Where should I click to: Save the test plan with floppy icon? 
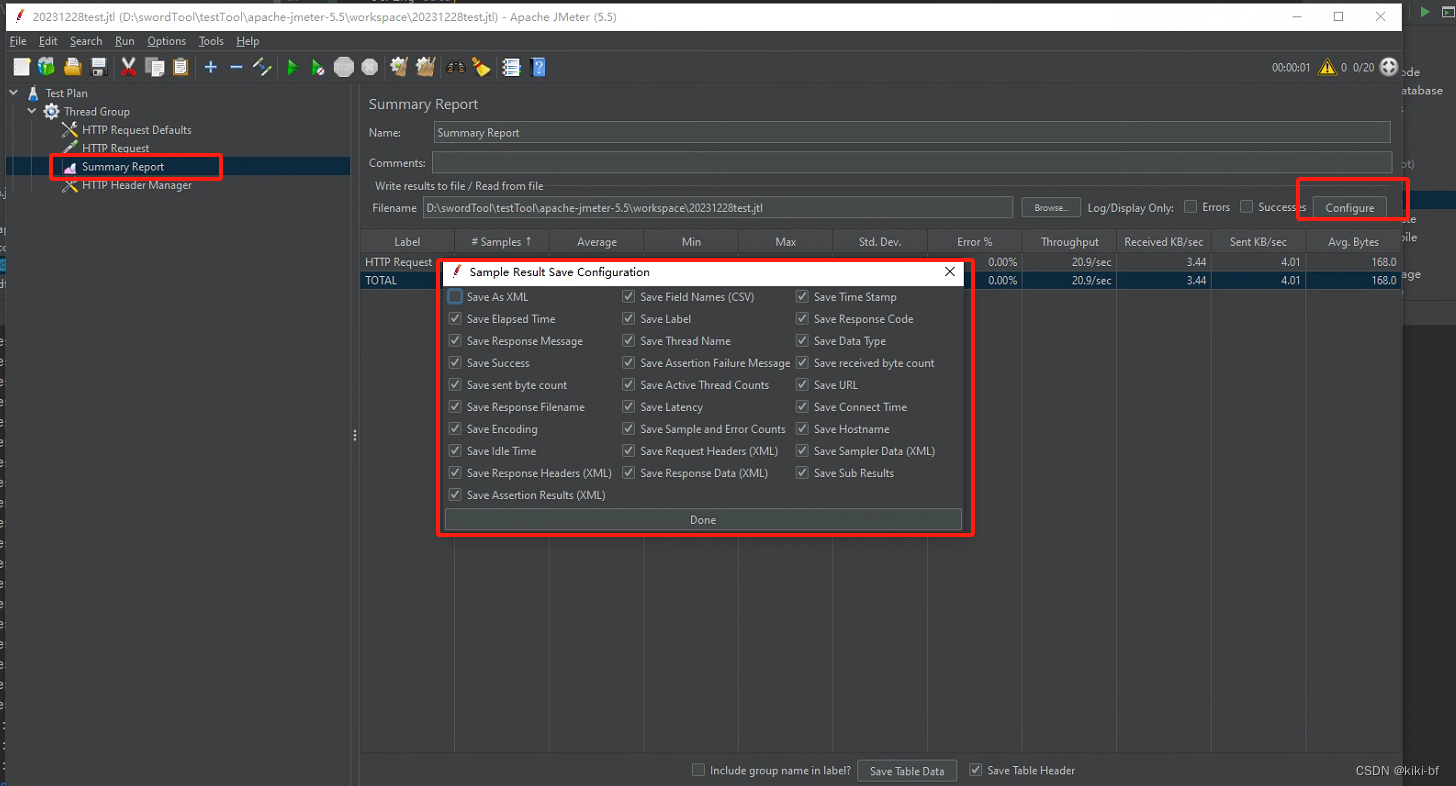98,67
